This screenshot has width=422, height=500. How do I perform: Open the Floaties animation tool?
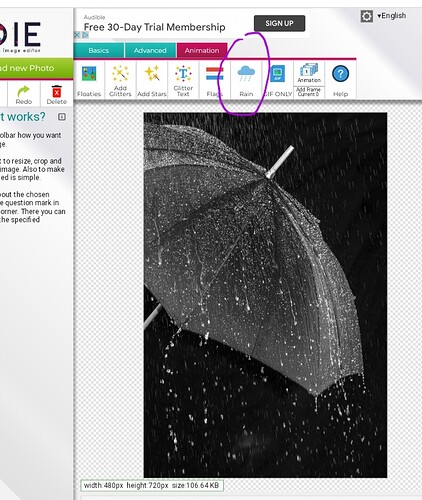[89, 80]
